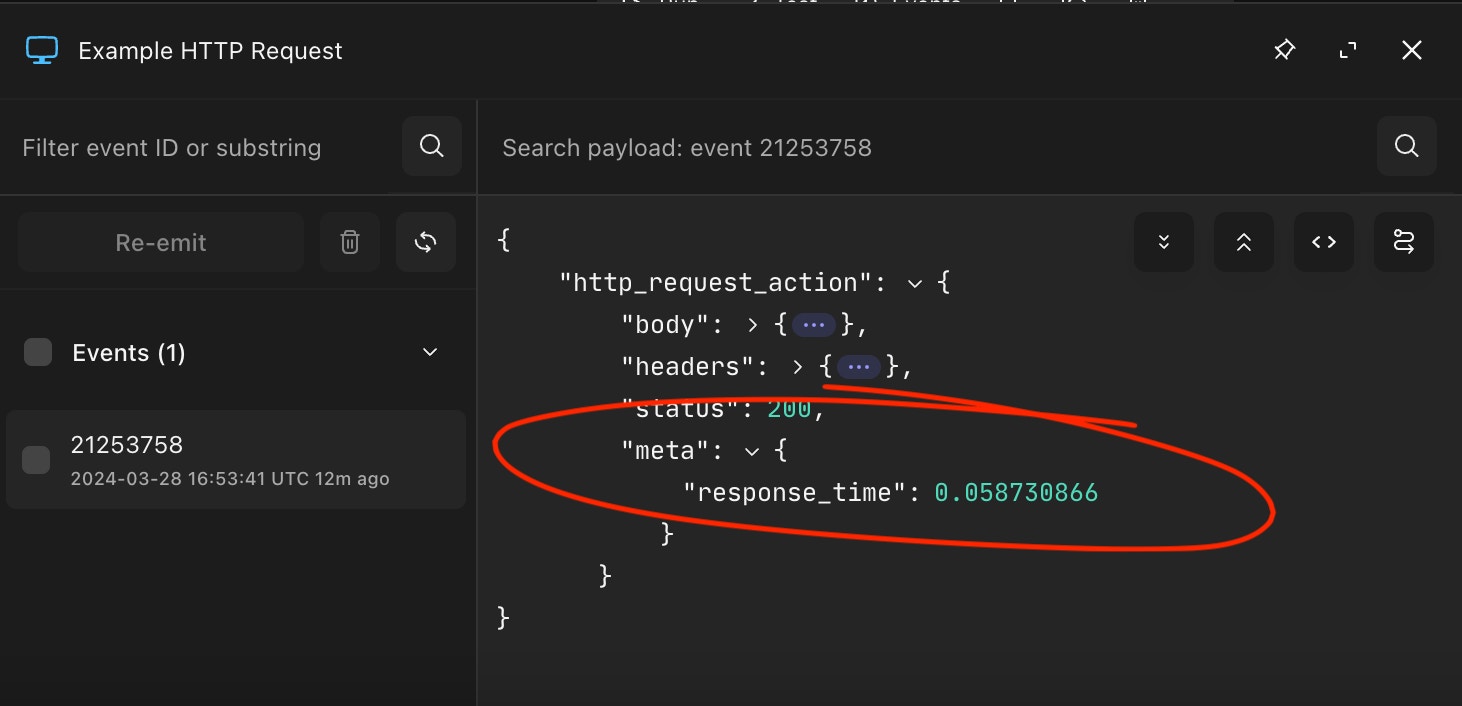Collapse all JSON nodes

pyautogui.click(x=1244, y=242)
